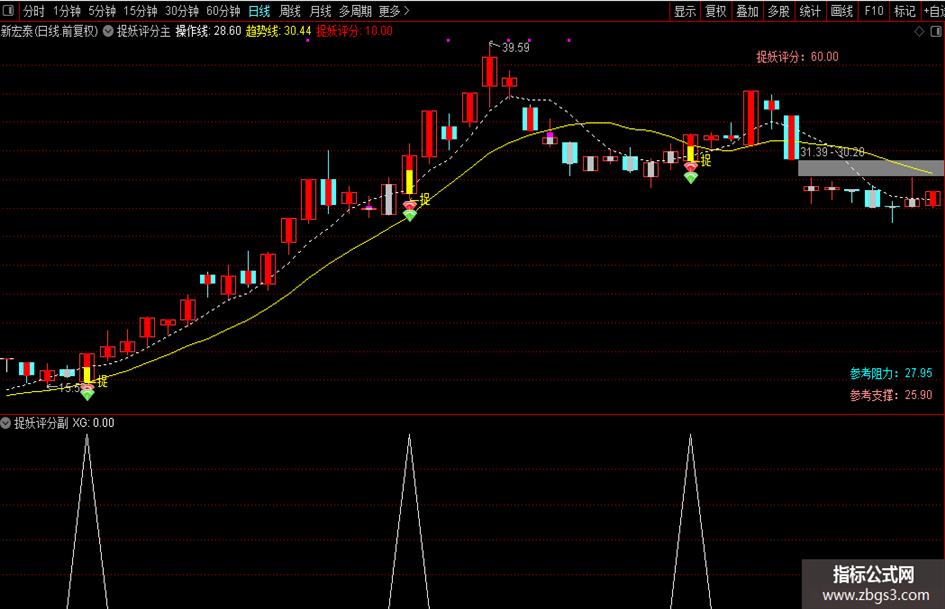Select the 1分钟 period
Image resolution: width=945 pixels, height=609 pixels.
point(67,11)
